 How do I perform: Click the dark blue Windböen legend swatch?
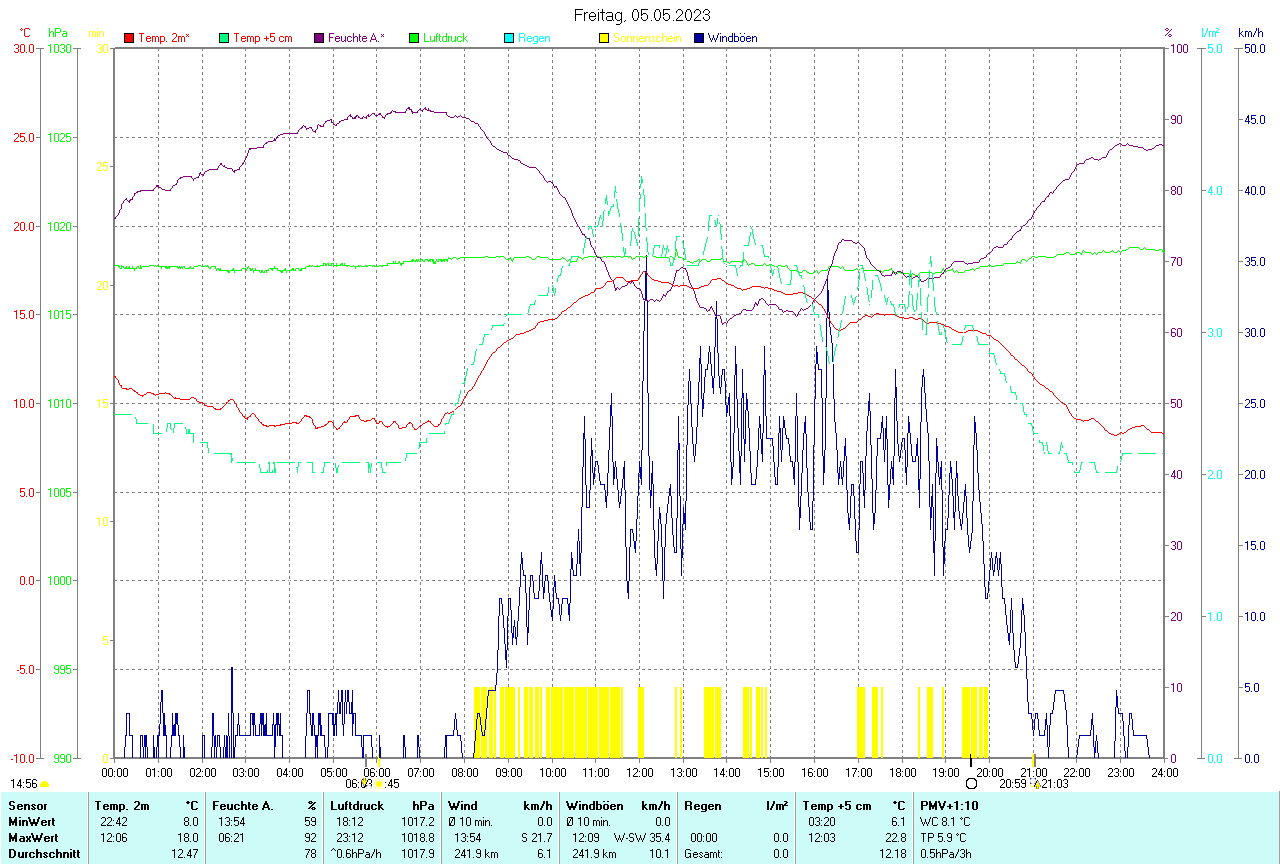pos(699,38)
